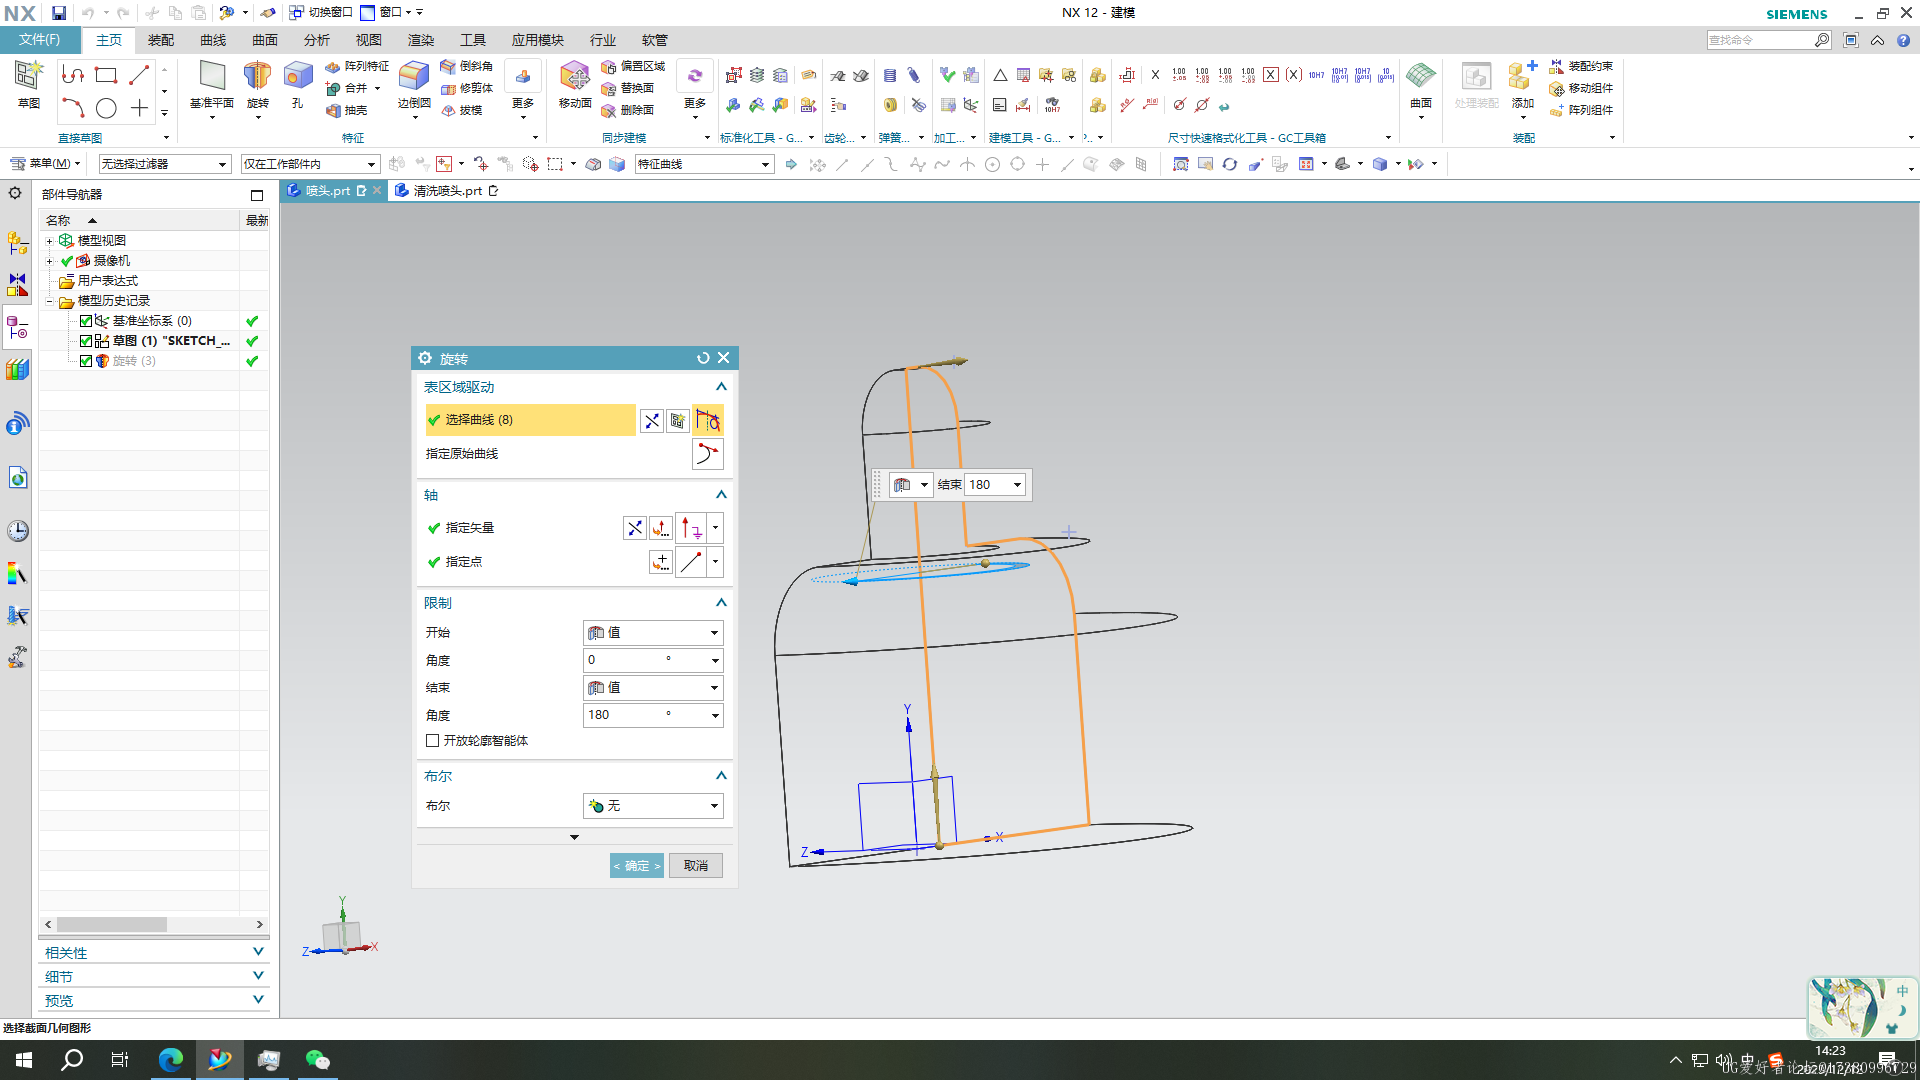This screenshot has height=1080, width=1920.
Task: Click the start 角度 input field showing 0
Action: tap(653, 661)
